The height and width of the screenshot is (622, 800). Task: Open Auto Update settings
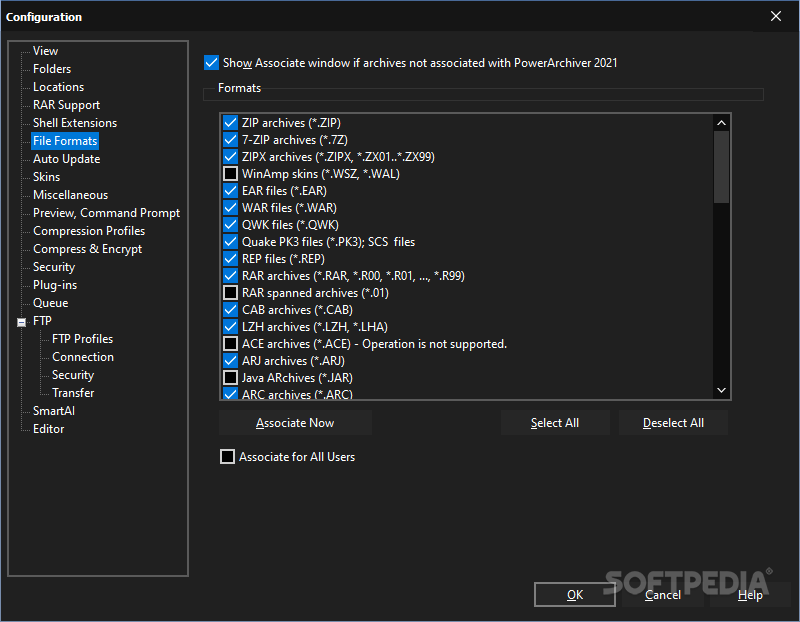click(66, 159)
